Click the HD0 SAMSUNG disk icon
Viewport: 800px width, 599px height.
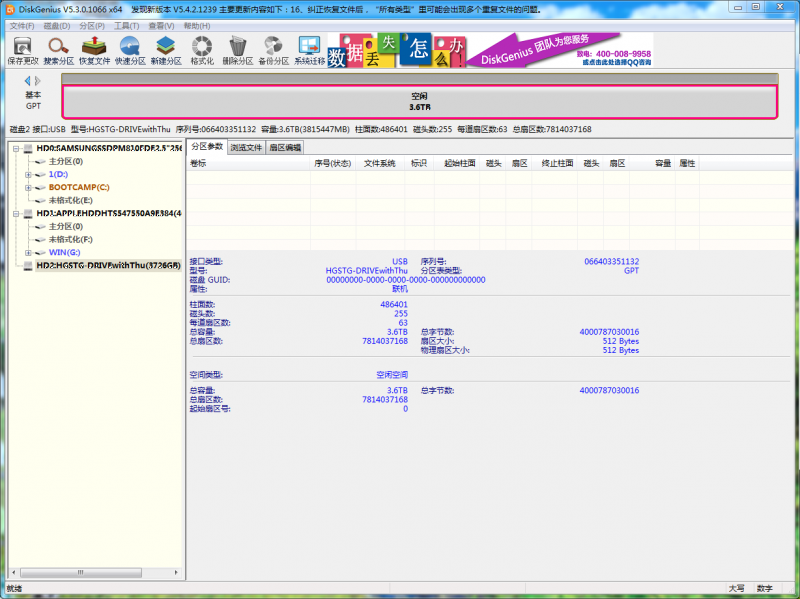point(28,148)
